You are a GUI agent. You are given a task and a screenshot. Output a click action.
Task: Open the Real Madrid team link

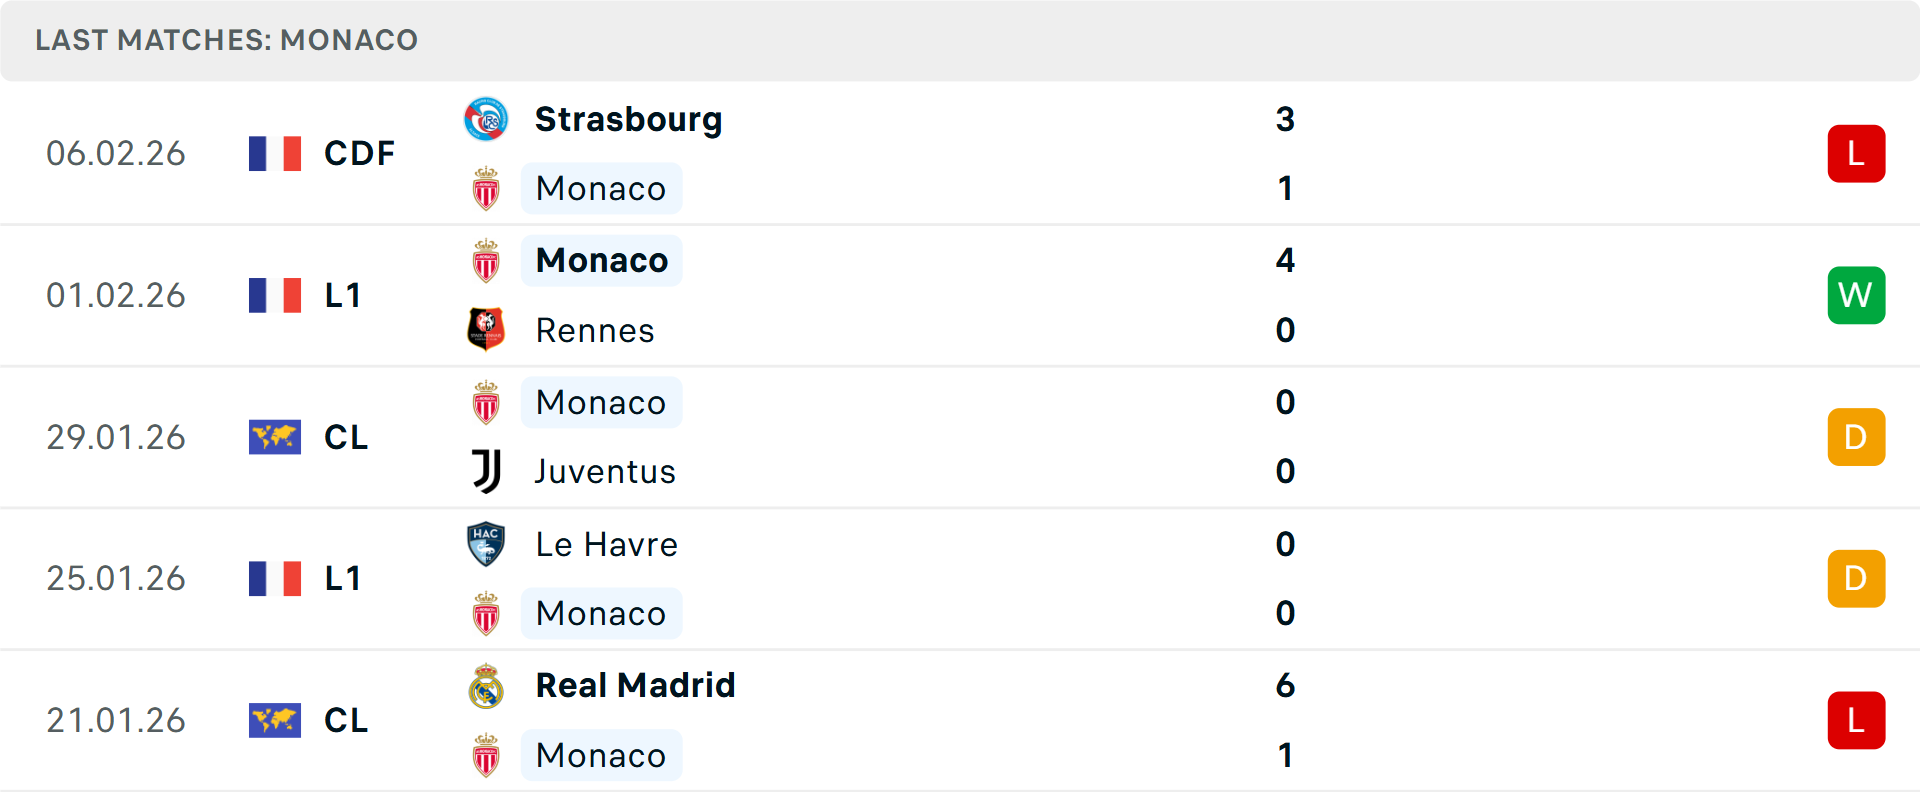(635, 686)
